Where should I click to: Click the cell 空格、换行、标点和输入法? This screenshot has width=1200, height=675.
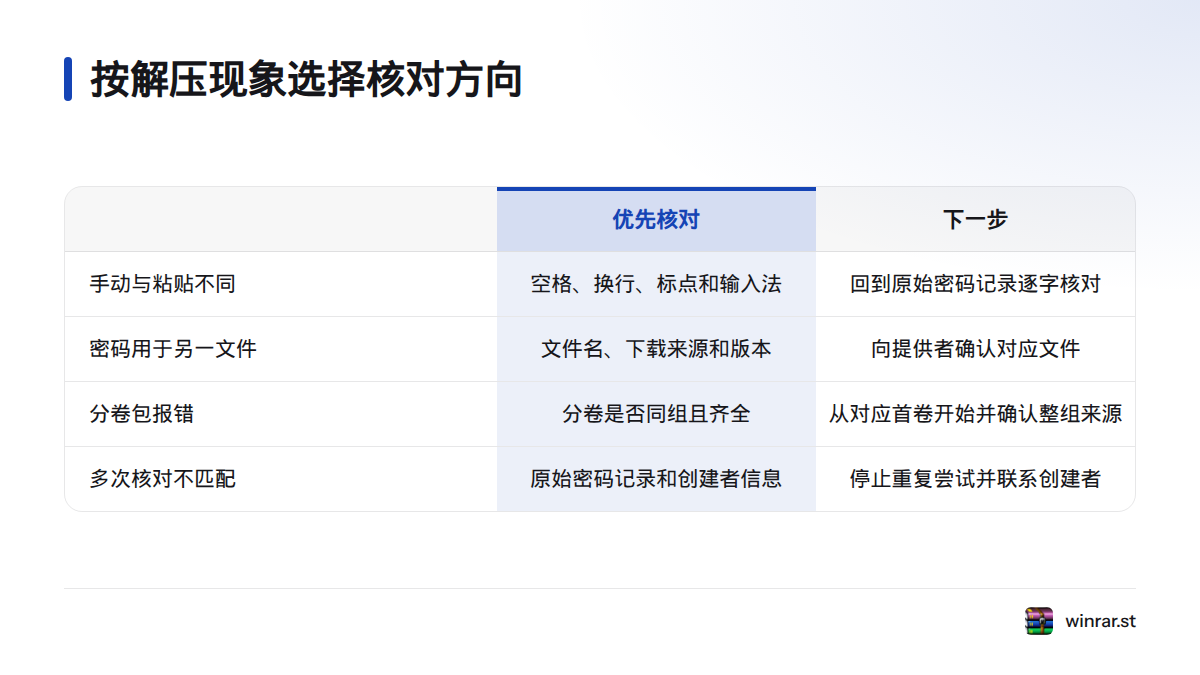pos(656,284)
